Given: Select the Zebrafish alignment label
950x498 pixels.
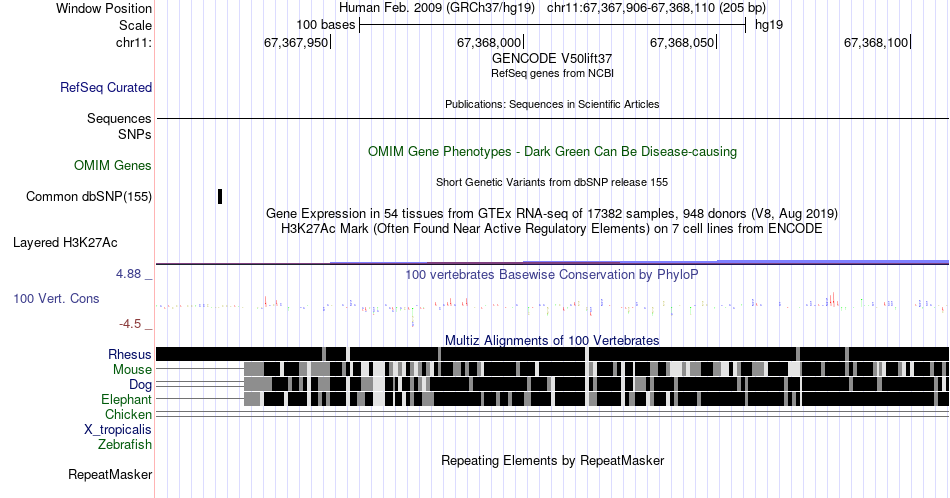Looking at the screenshot, I should coord(125,444).
